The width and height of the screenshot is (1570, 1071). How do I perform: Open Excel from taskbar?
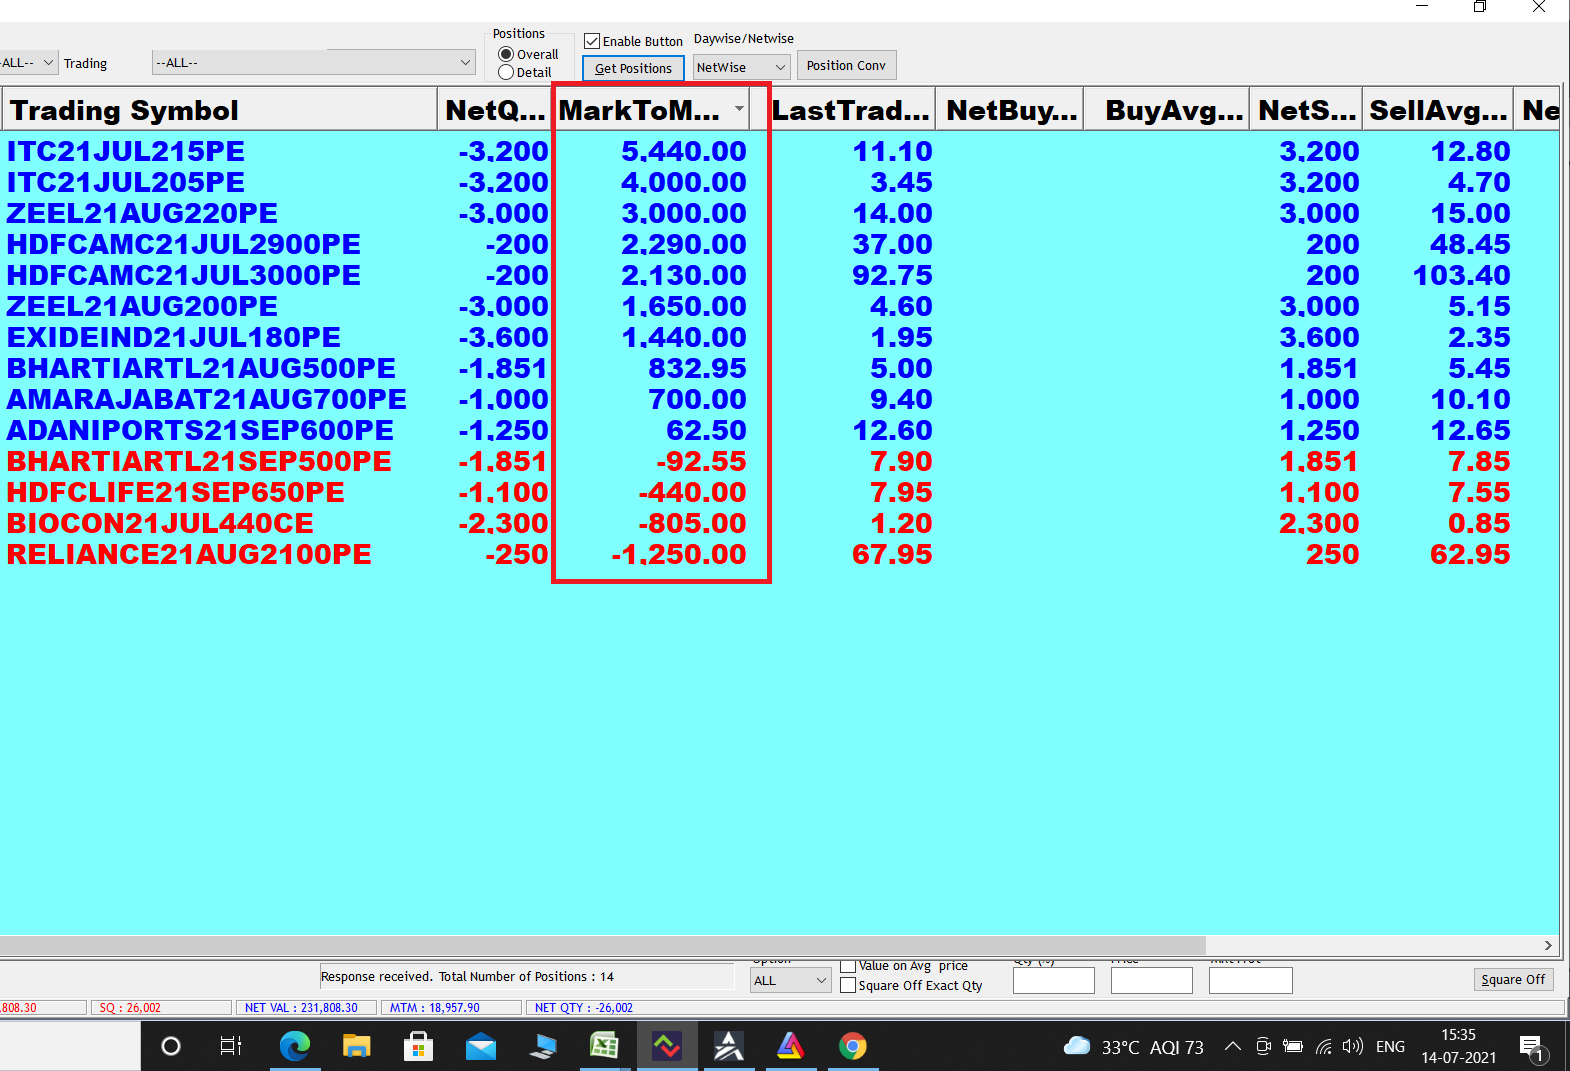coord(604,1046)
